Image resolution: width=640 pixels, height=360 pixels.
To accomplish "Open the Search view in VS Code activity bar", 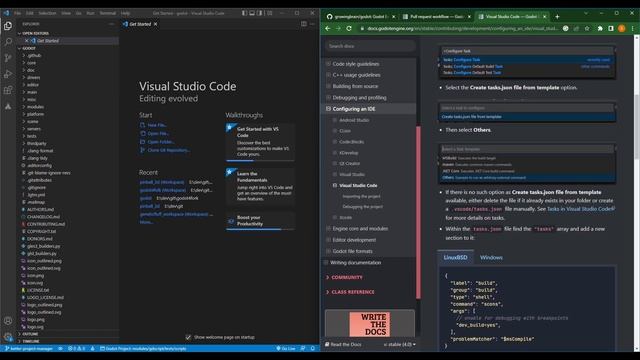I will coord(8,42).
